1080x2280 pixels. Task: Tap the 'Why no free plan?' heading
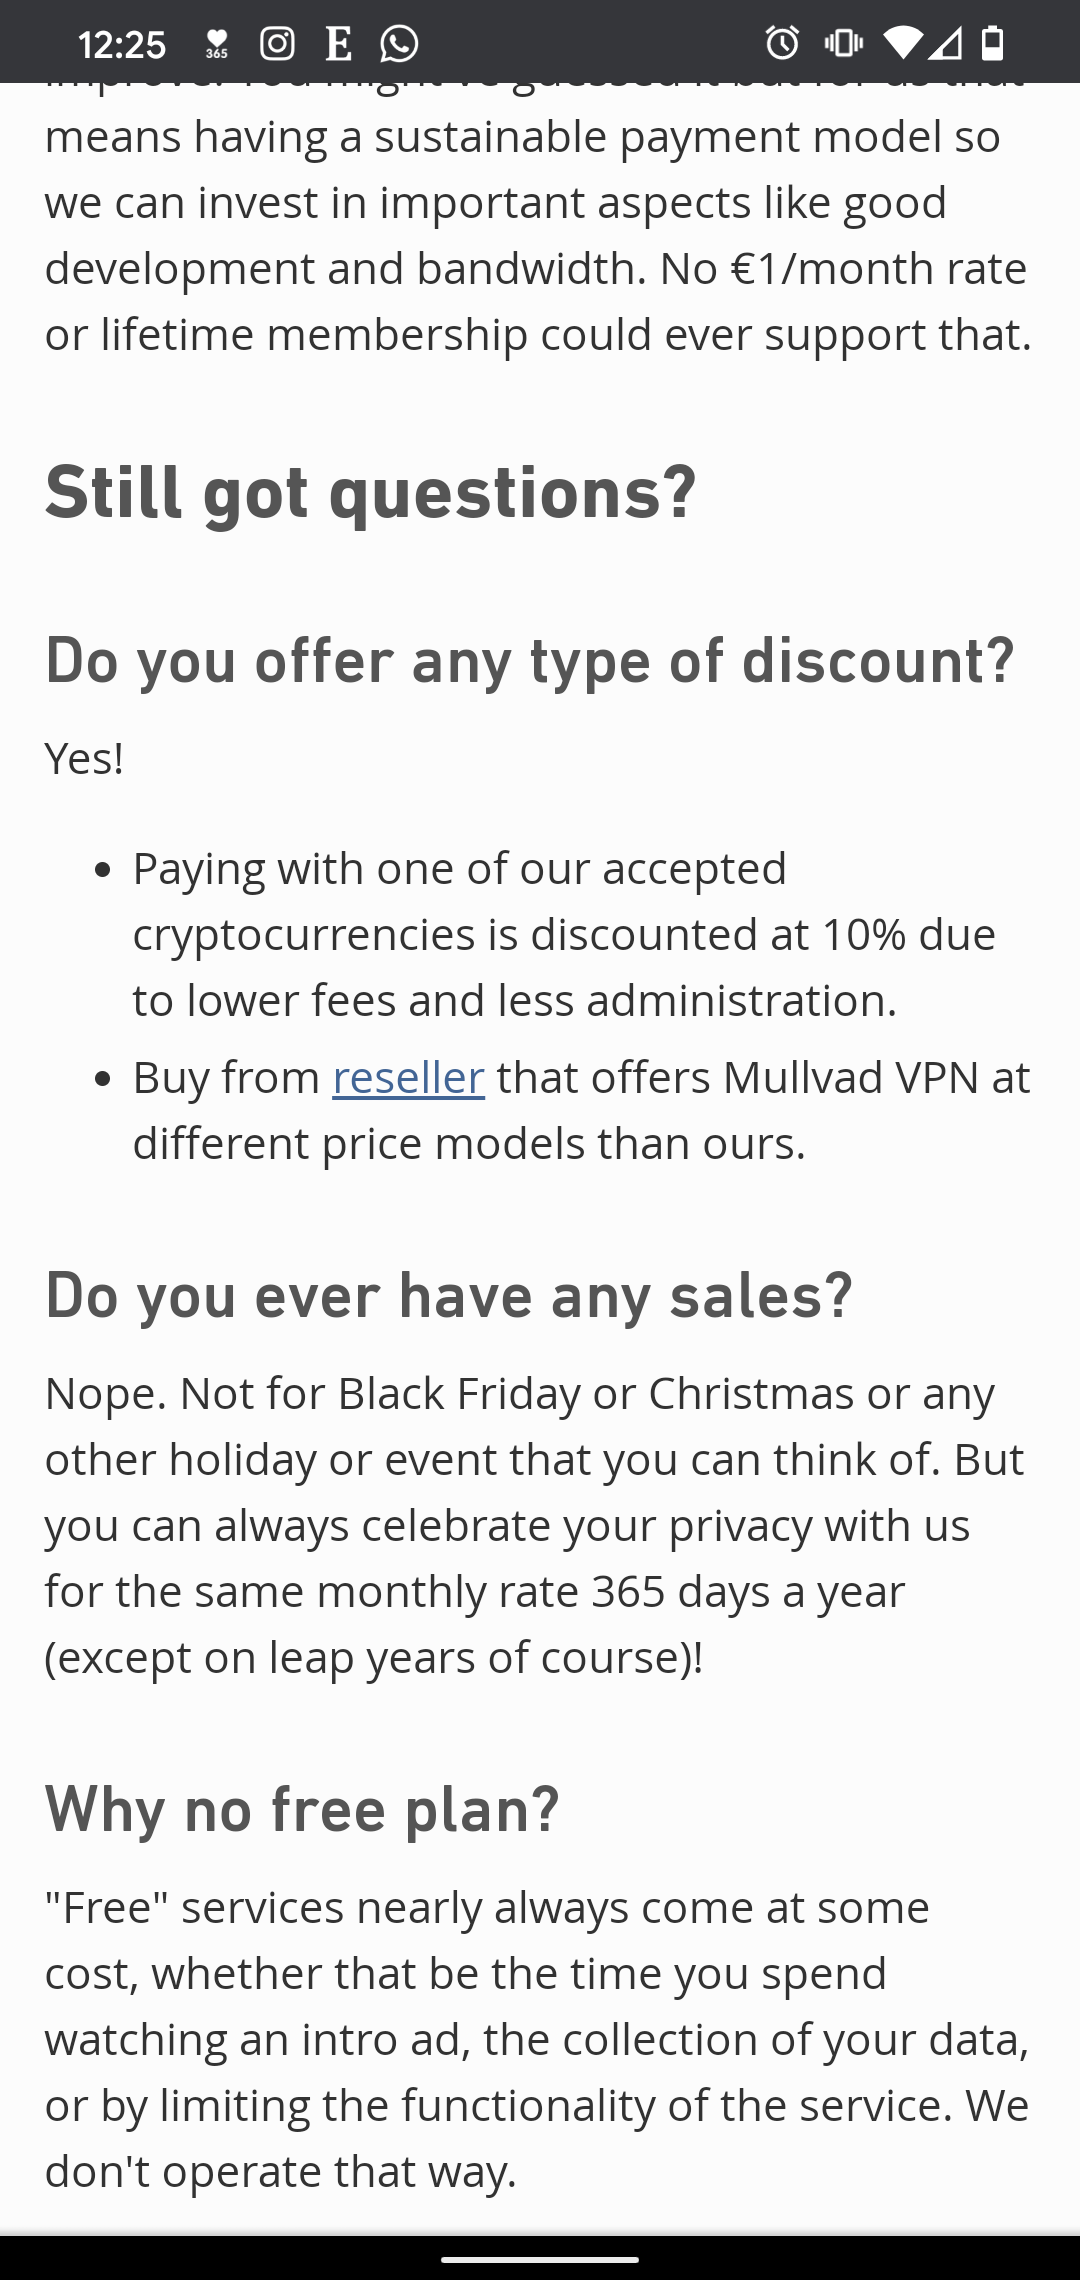[302, 1809]
